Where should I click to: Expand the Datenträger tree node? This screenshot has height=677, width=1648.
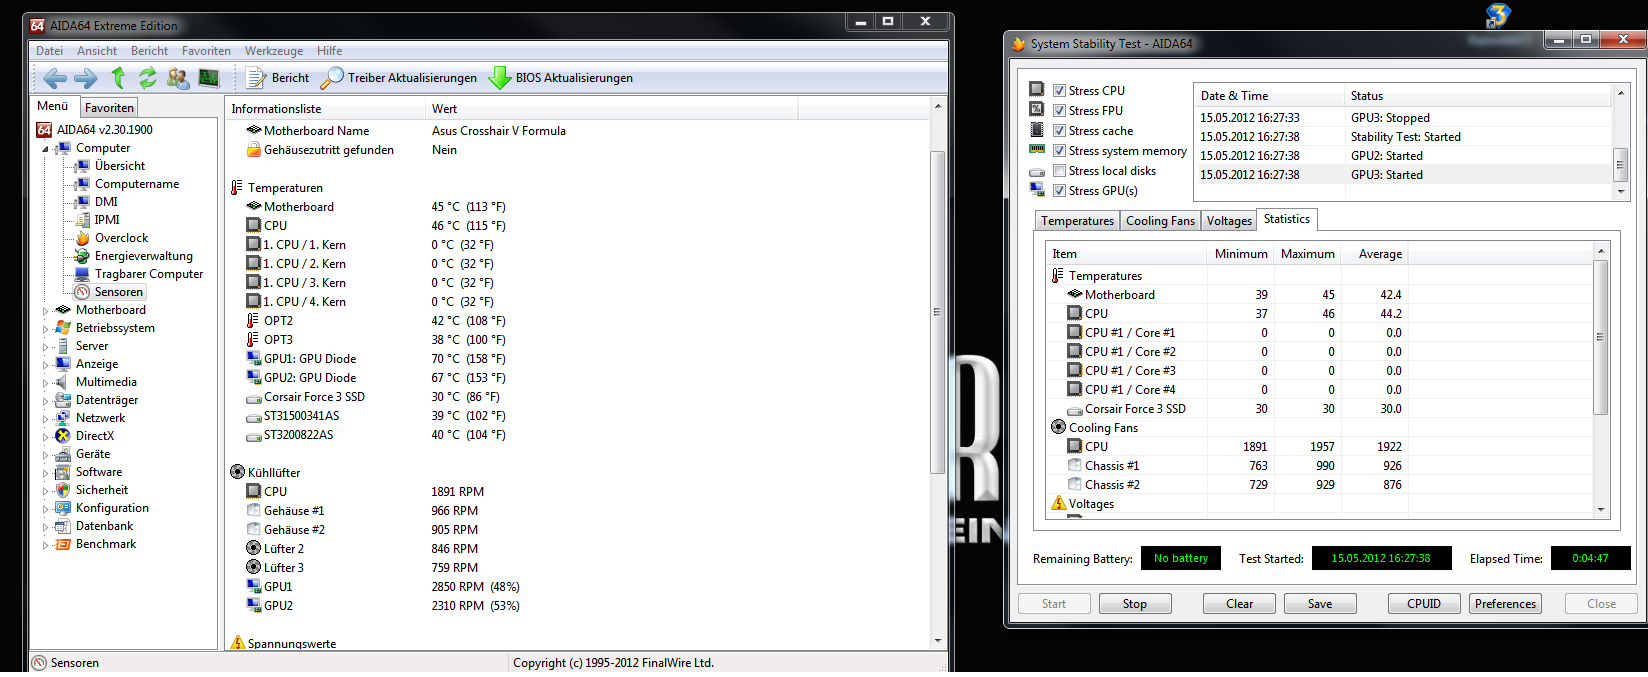coord(45,401)
